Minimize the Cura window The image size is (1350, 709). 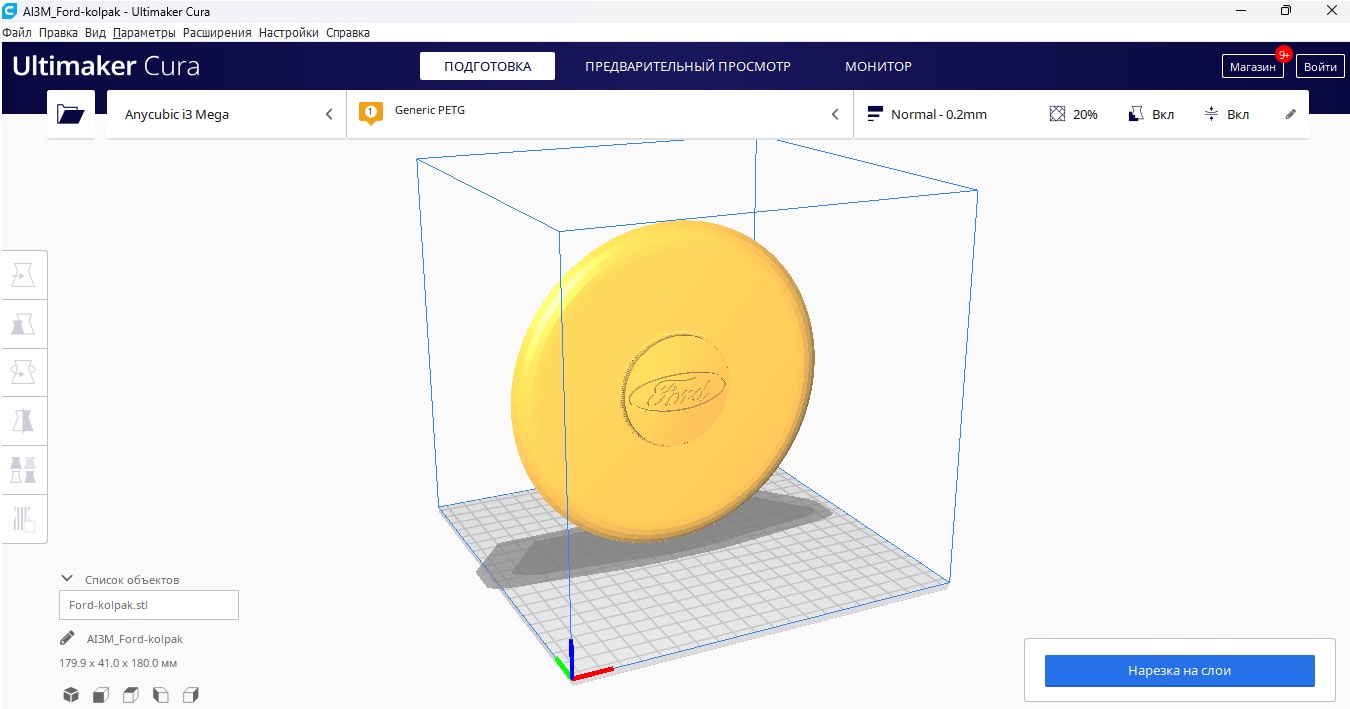click(1242, 10)
